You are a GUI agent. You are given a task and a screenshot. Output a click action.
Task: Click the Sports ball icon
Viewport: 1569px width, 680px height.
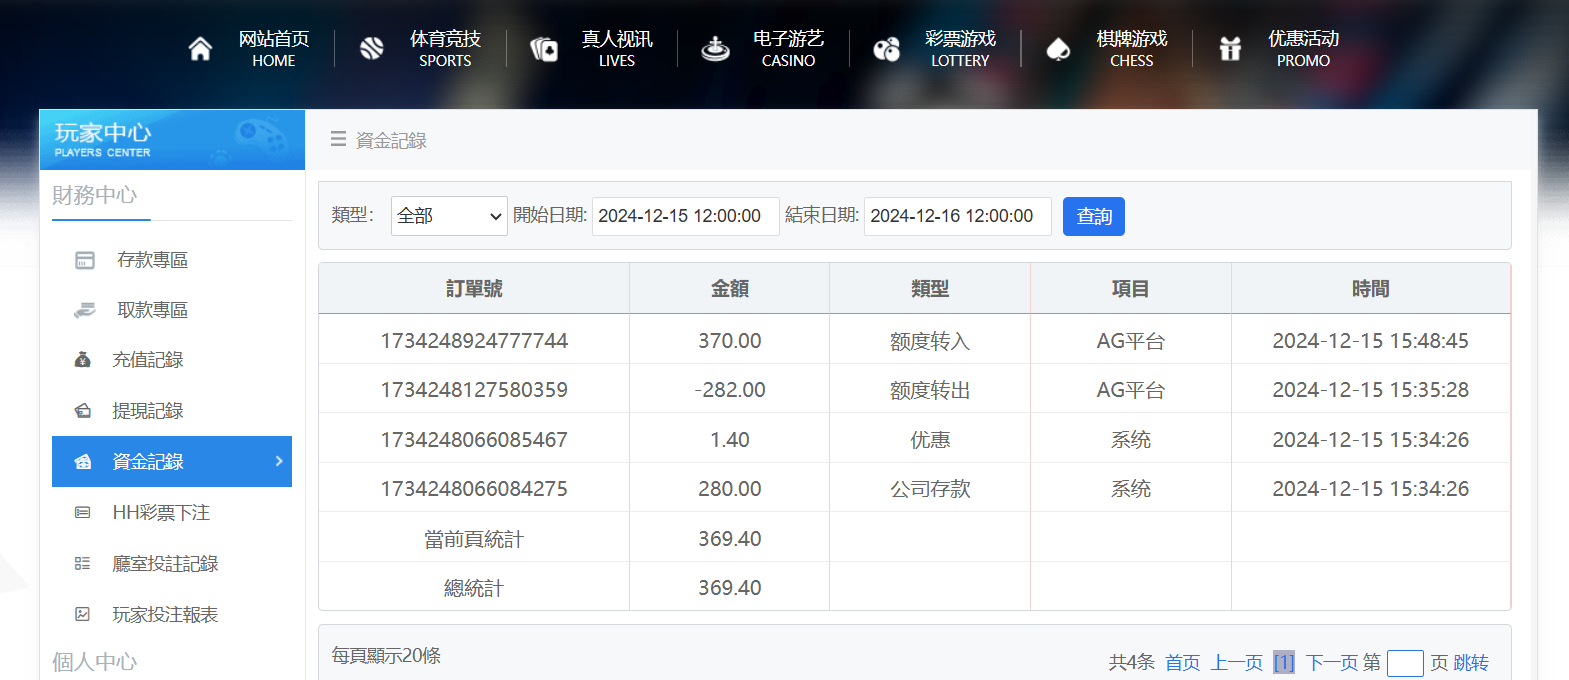(x=372, y=49)
